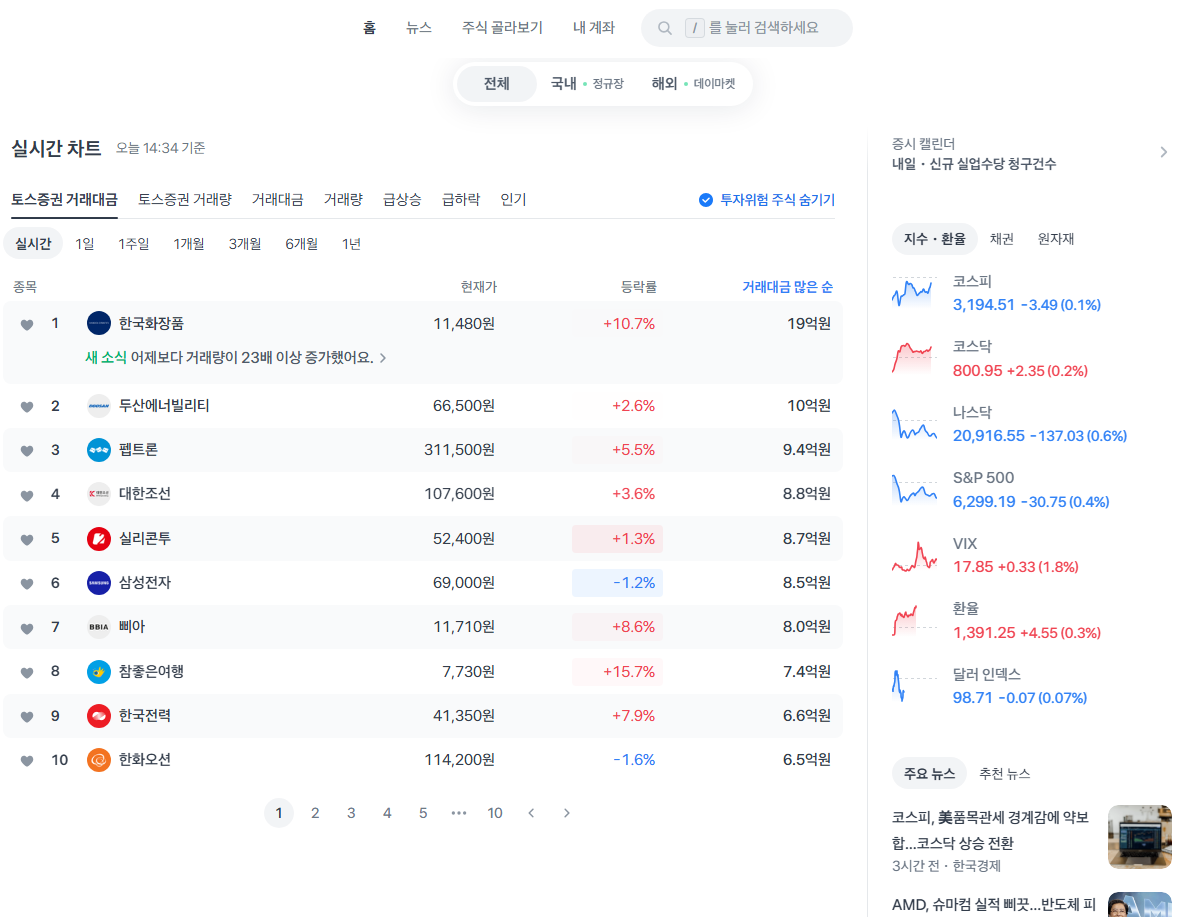The width and height of the screenshot is (1191, 917).
Task: Open the 뉴스 menu
Action: coord(419,28)
